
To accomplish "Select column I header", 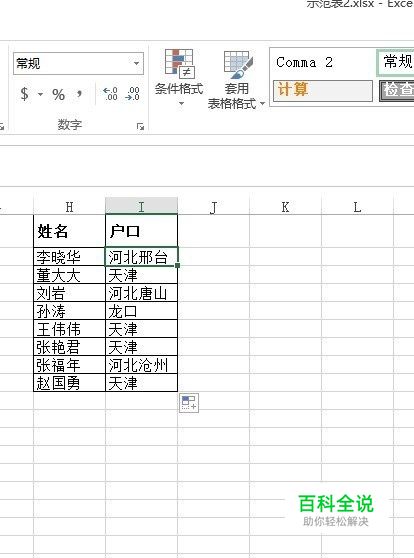I will pos(141,206).
